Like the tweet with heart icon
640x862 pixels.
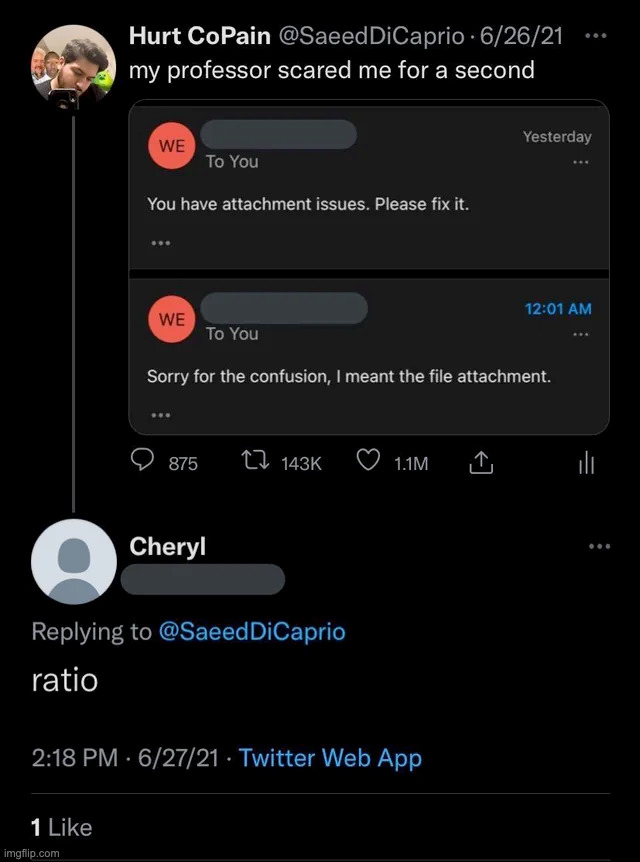(x=369, y=461)
